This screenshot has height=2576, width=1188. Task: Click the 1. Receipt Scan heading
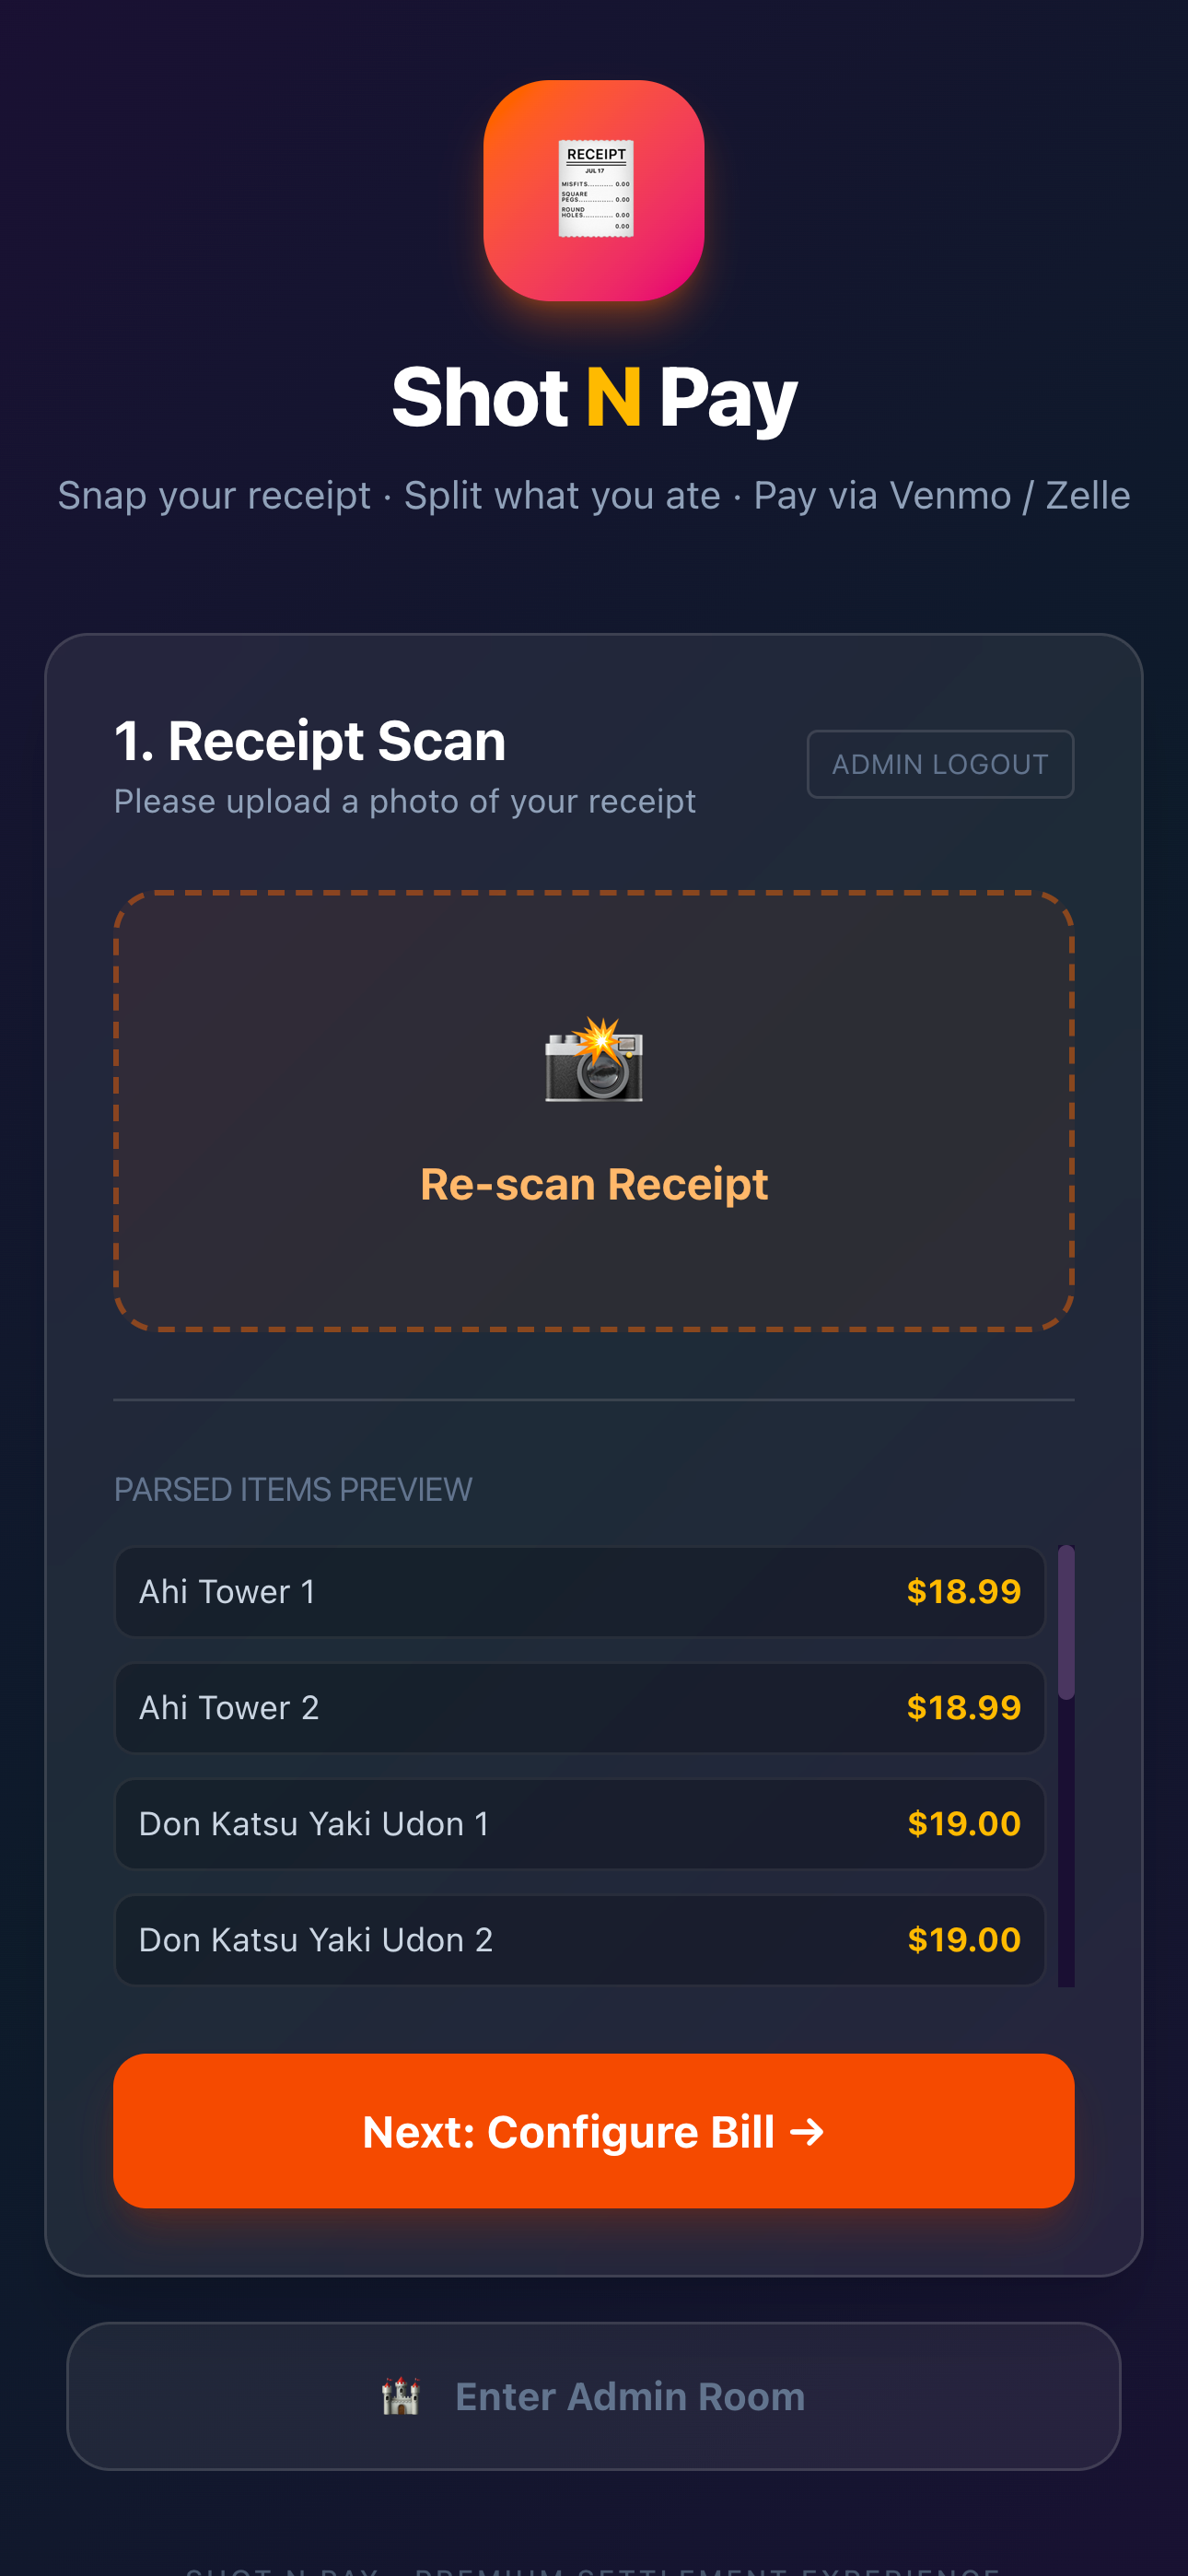coord(310,741)
